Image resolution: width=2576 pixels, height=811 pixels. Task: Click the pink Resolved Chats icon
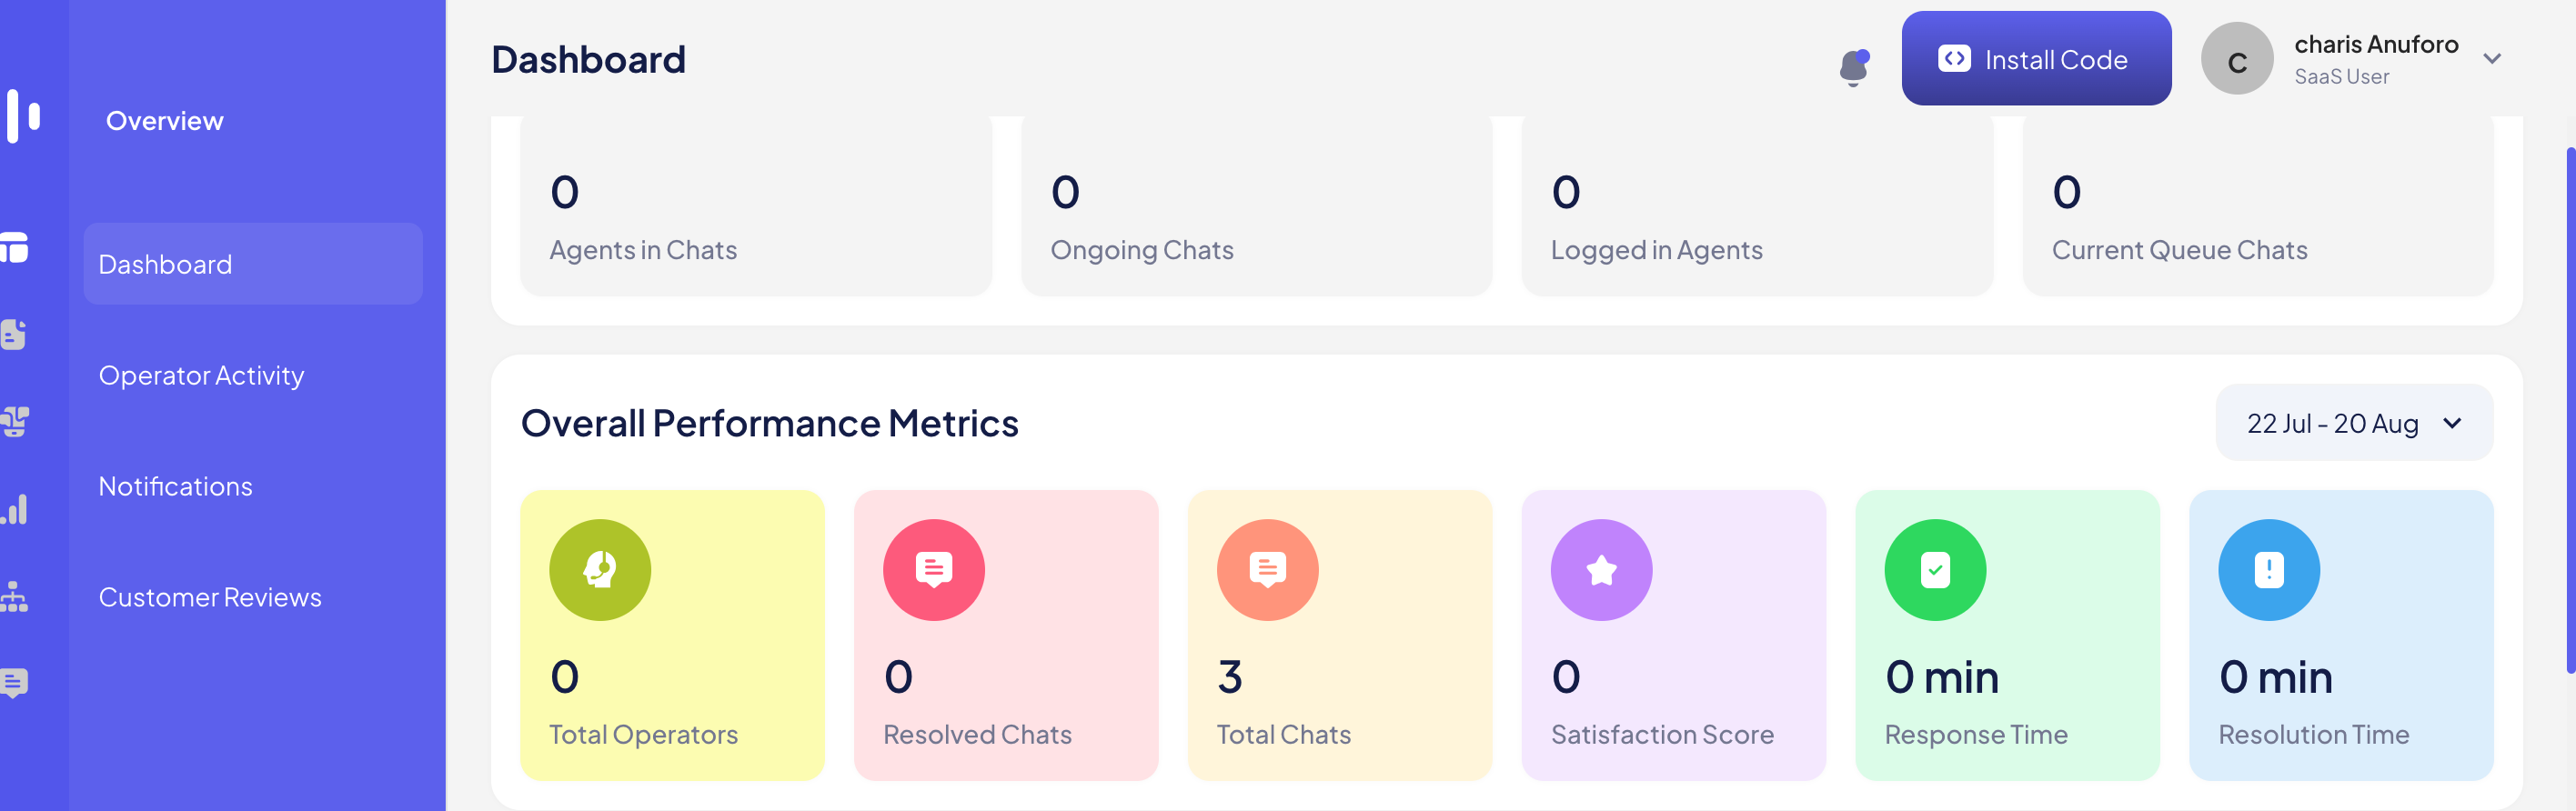(933, 570)
